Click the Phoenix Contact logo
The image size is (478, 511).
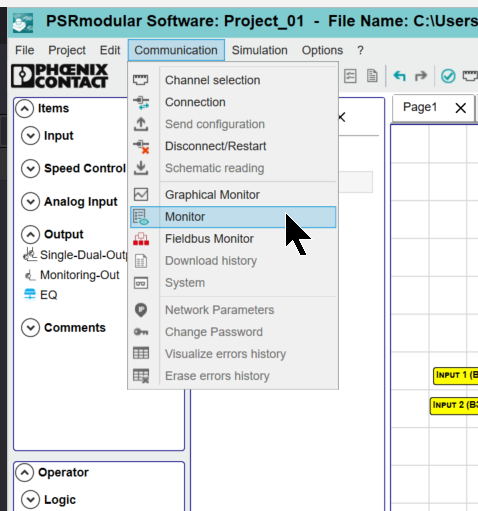[60, 76]
